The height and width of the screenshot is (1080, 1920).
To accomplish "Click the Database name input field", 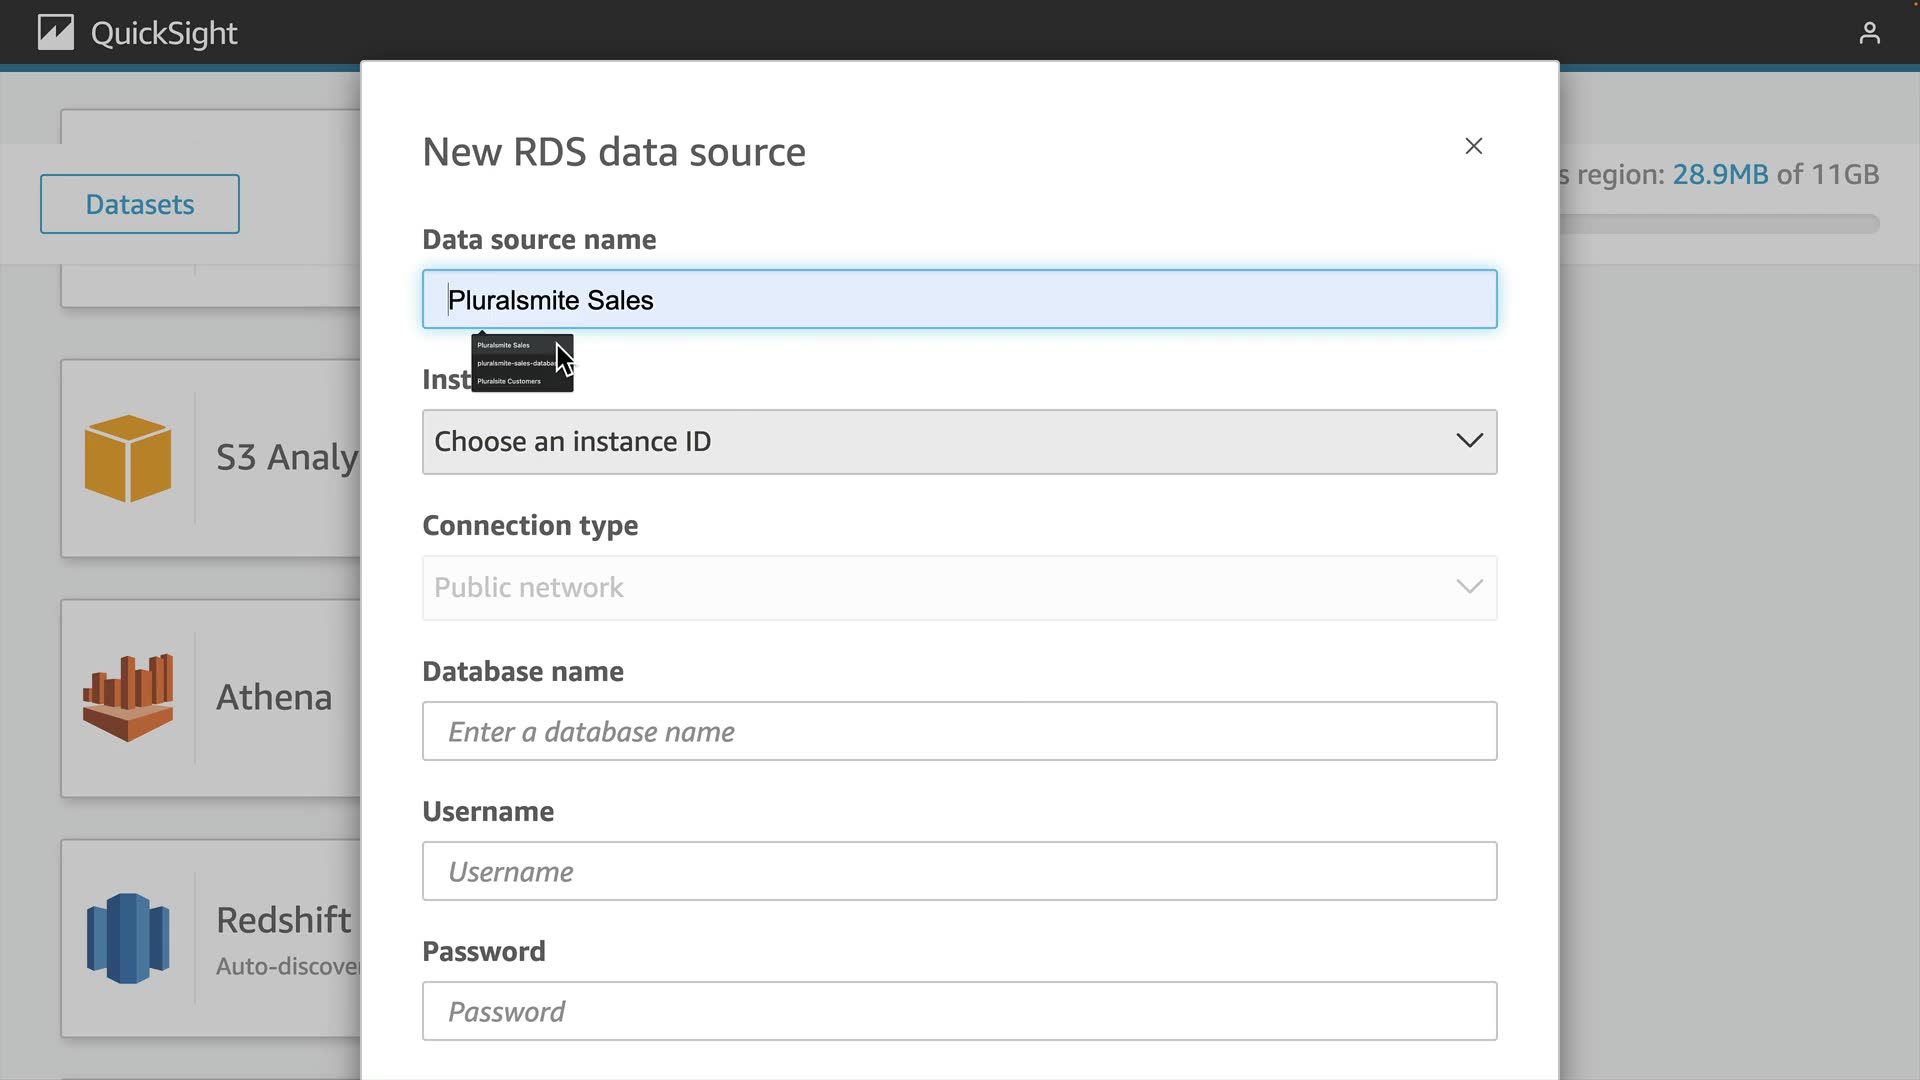I will click(x=958, y=731).
